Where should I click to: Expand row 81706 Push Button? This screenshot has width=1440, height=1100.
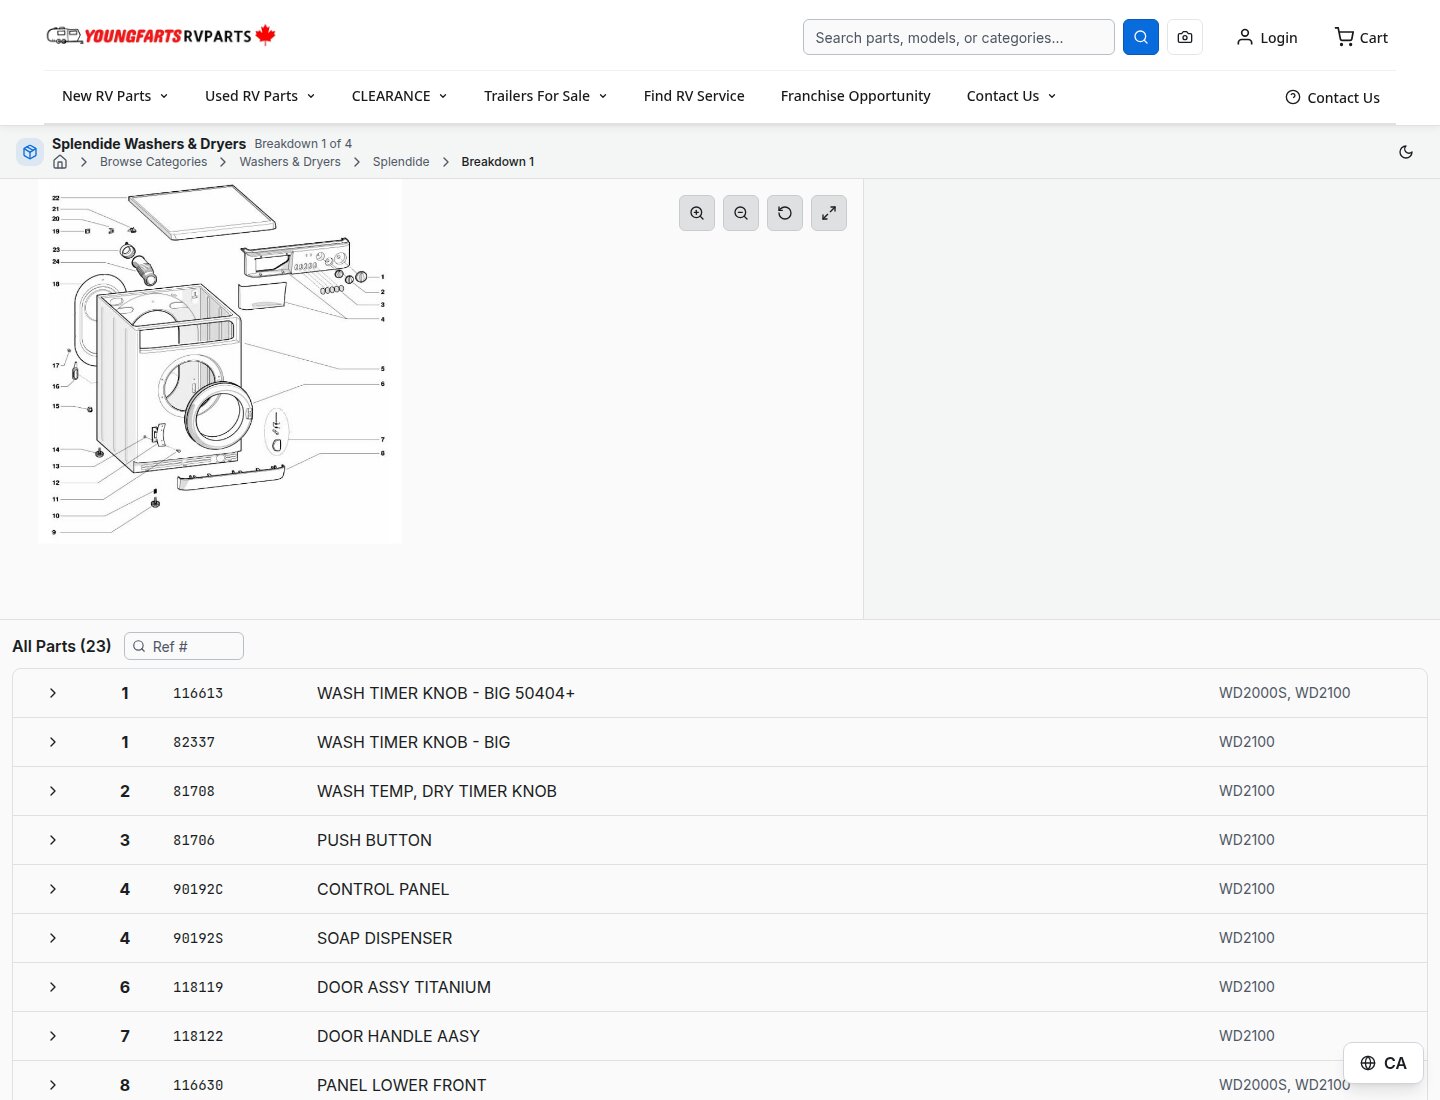coord(53,840)
